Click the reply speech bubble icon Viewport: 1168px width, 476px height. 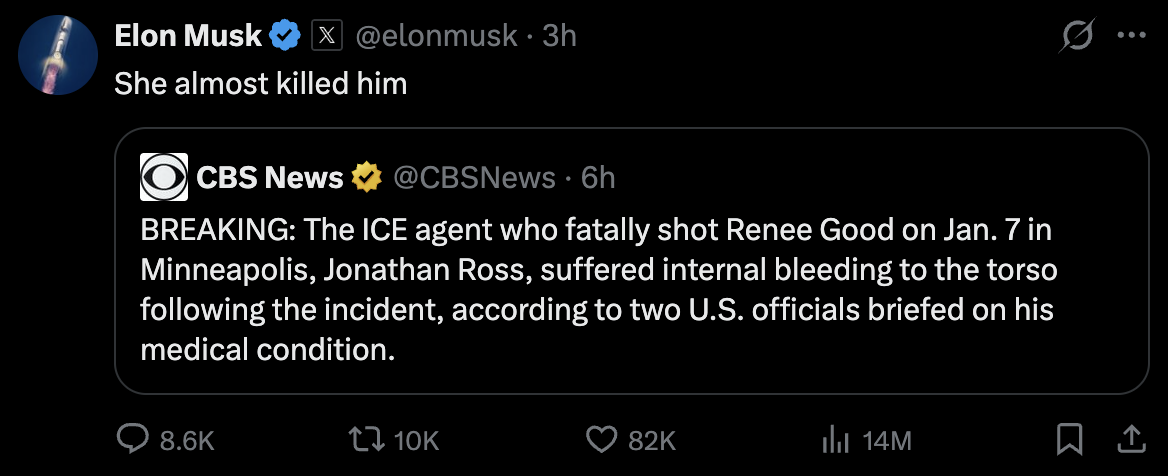133,438
